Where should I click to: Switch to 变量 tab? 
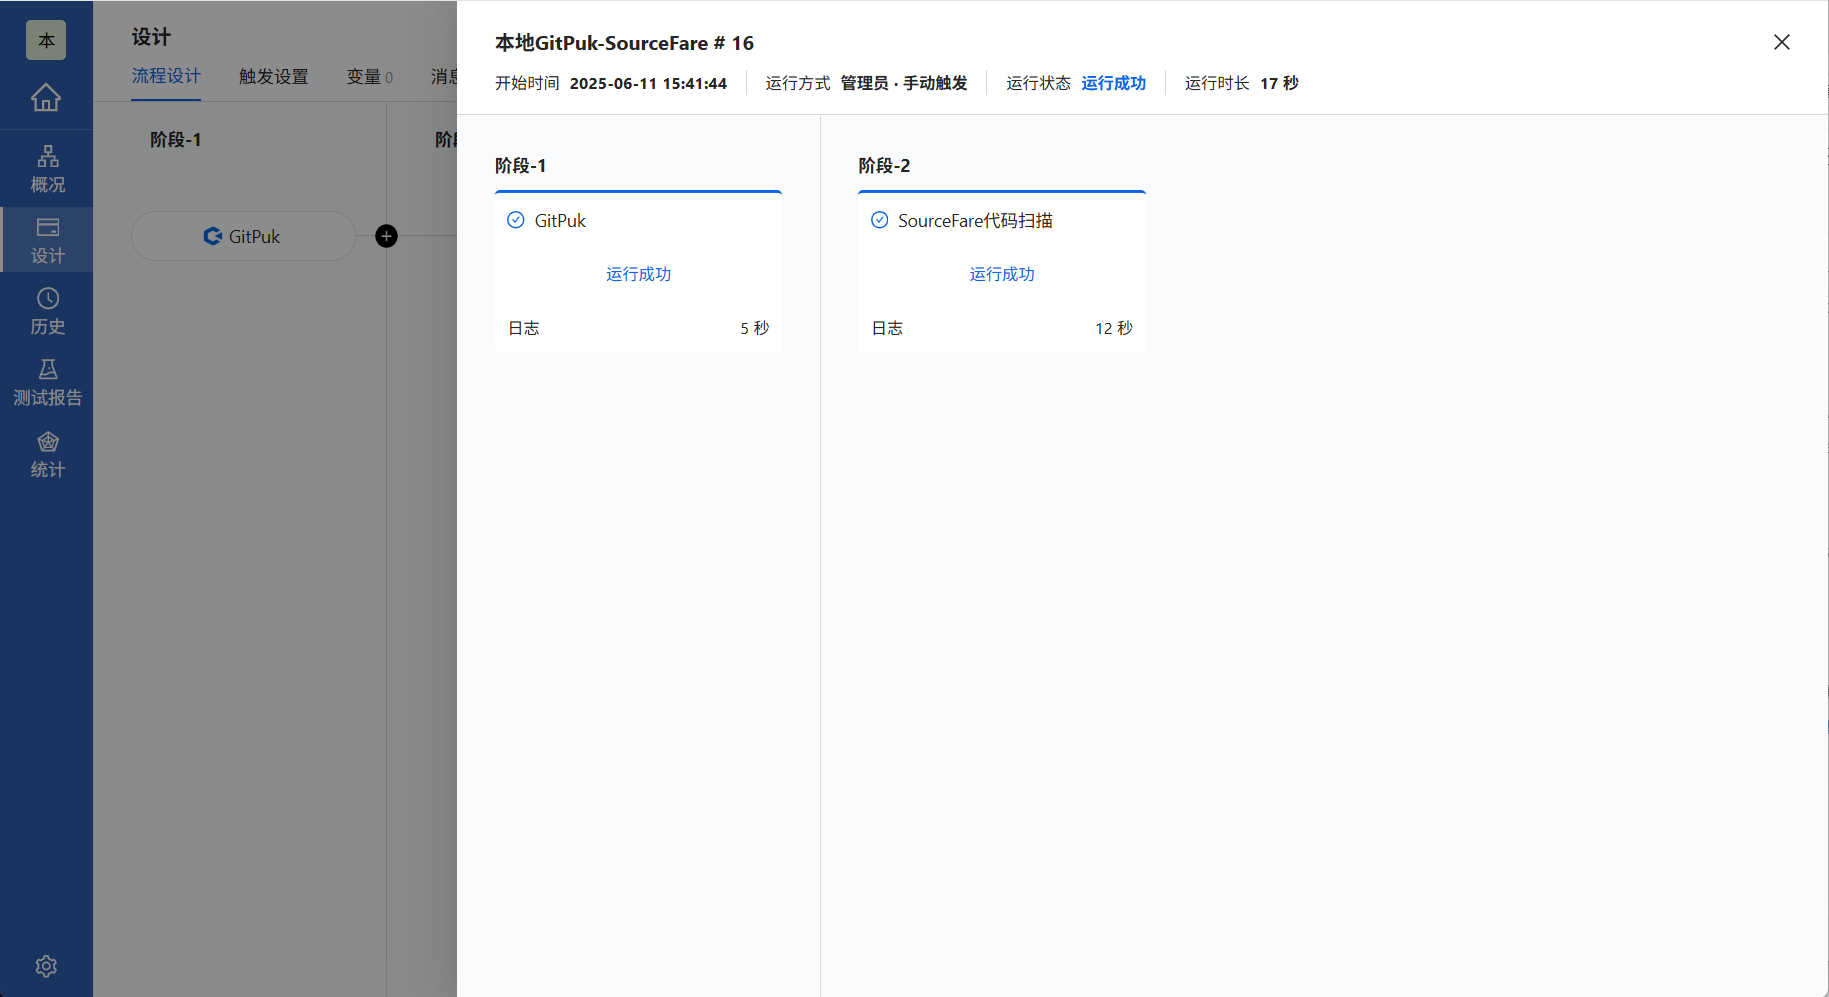coord(369,76)
